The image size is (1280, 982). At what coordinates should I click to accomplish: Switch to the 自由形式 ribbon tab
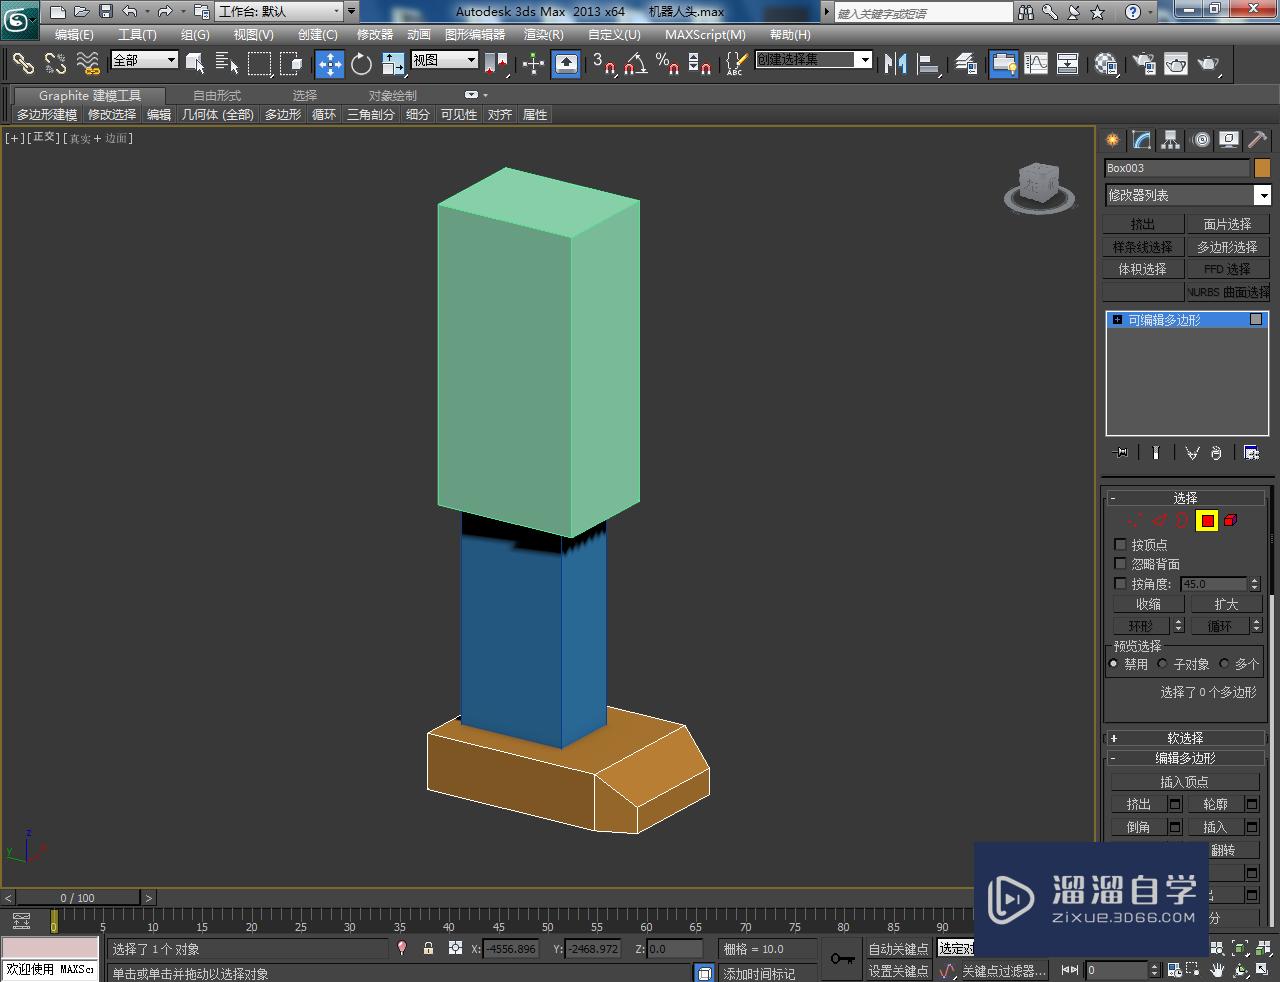(x=217, y=95)
